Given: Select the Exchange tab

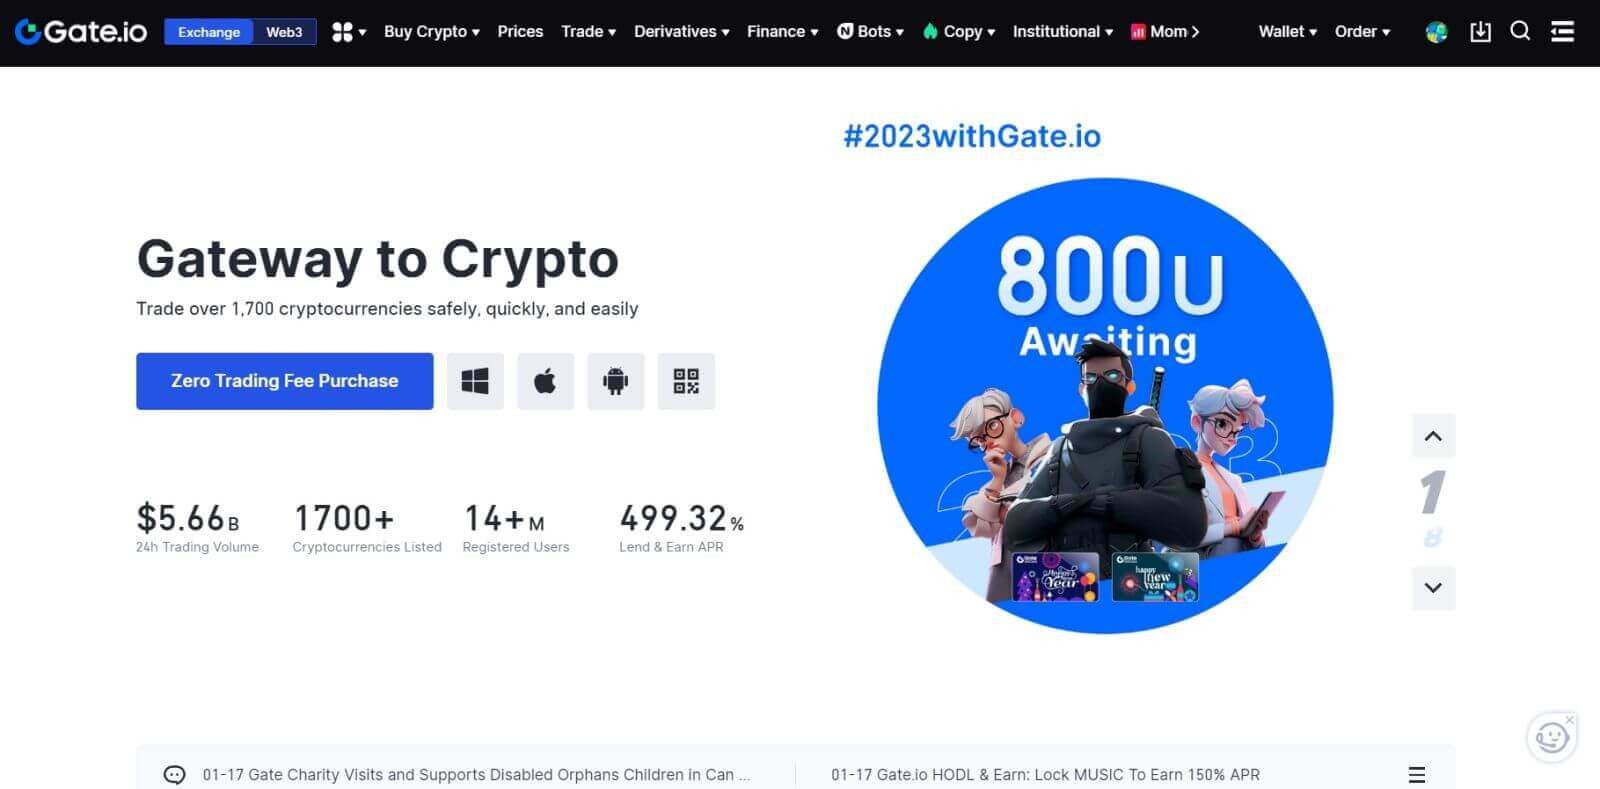Looking at the screenshot, I should click(208, 31).
